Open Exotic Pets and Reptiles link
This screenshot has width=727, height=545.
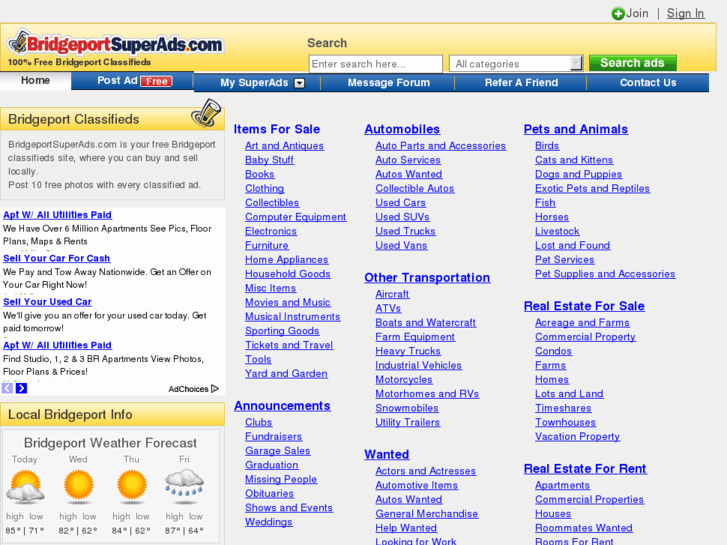tap(592, 188)
